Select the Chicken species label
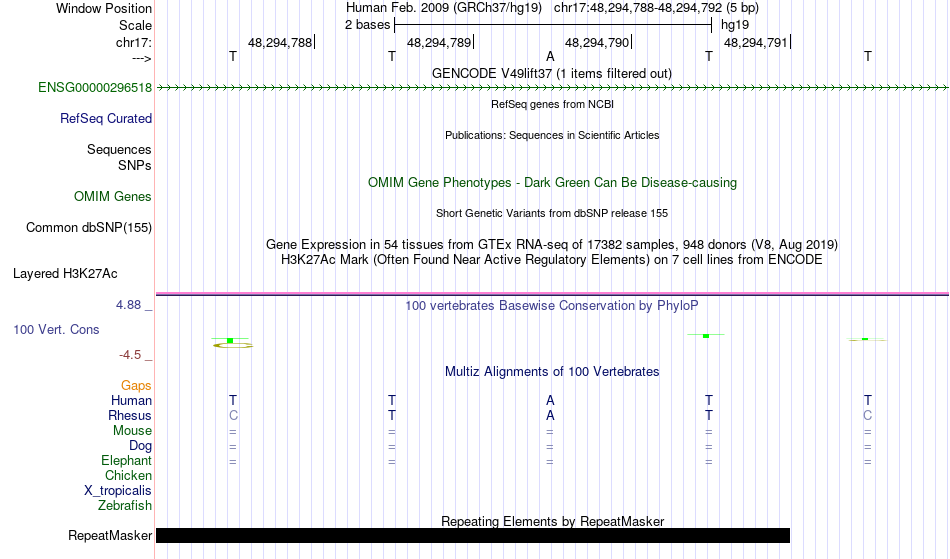The height and width of the screenshot is (559, 950). [128, 475]
